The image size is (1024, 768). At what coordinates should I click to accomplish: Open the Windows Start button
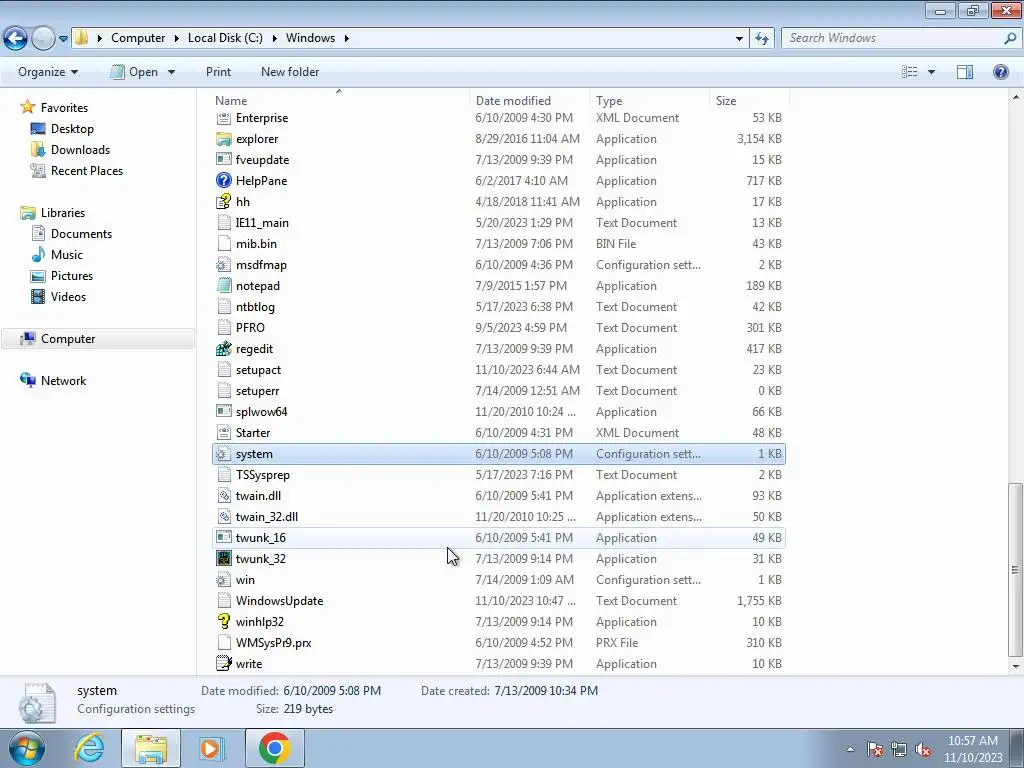(26, 748)
